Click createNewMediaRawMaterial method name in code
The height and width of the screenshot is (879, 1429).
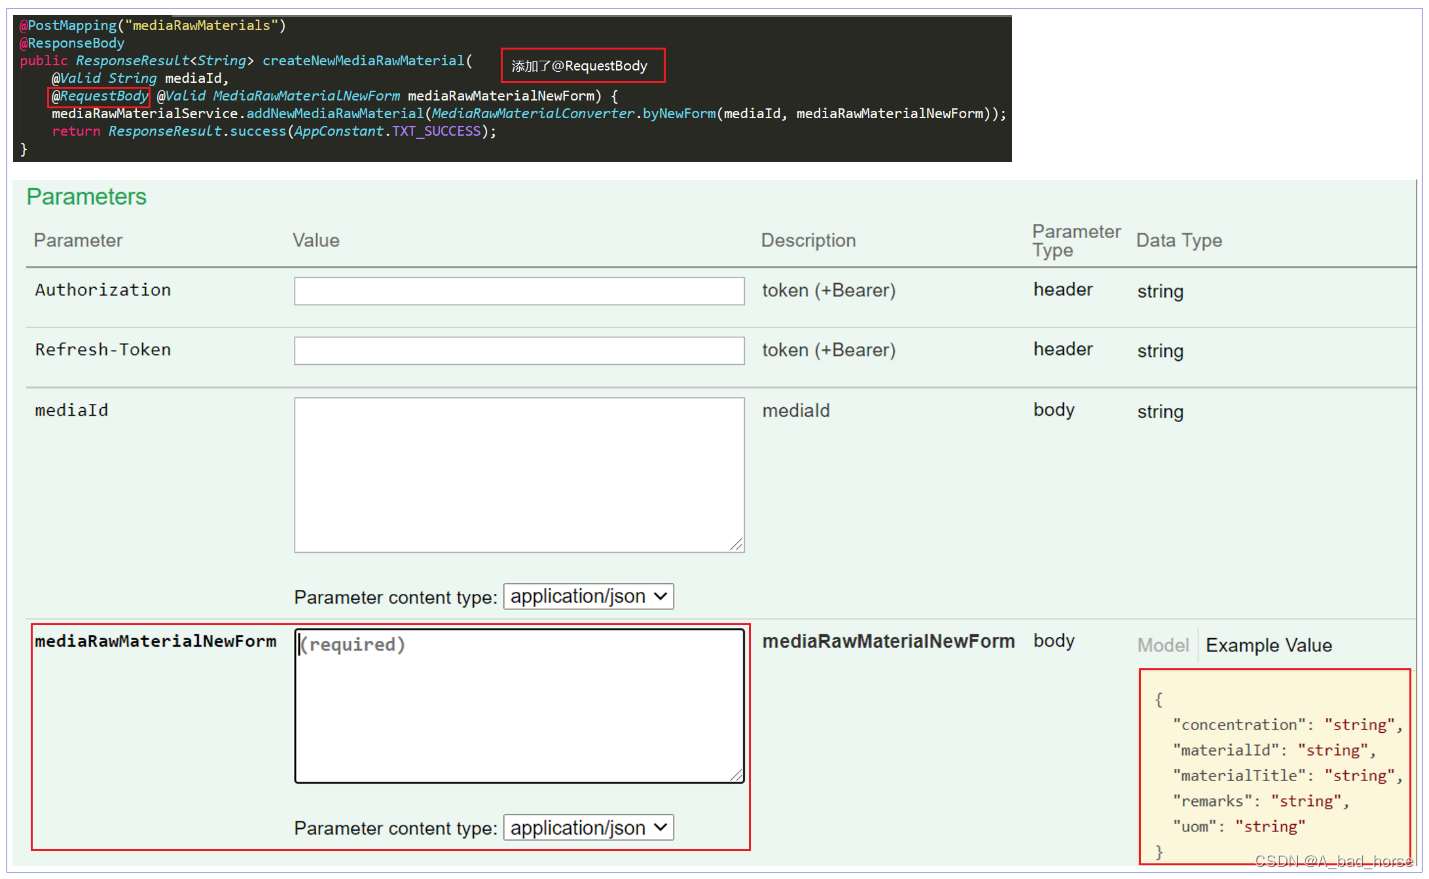click(x=363, y=61)
